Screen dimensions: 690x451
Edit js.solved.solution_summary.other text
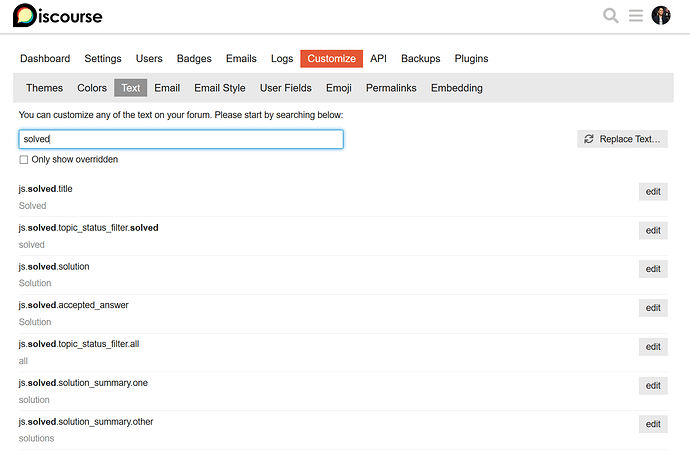[x=653, y=424]
